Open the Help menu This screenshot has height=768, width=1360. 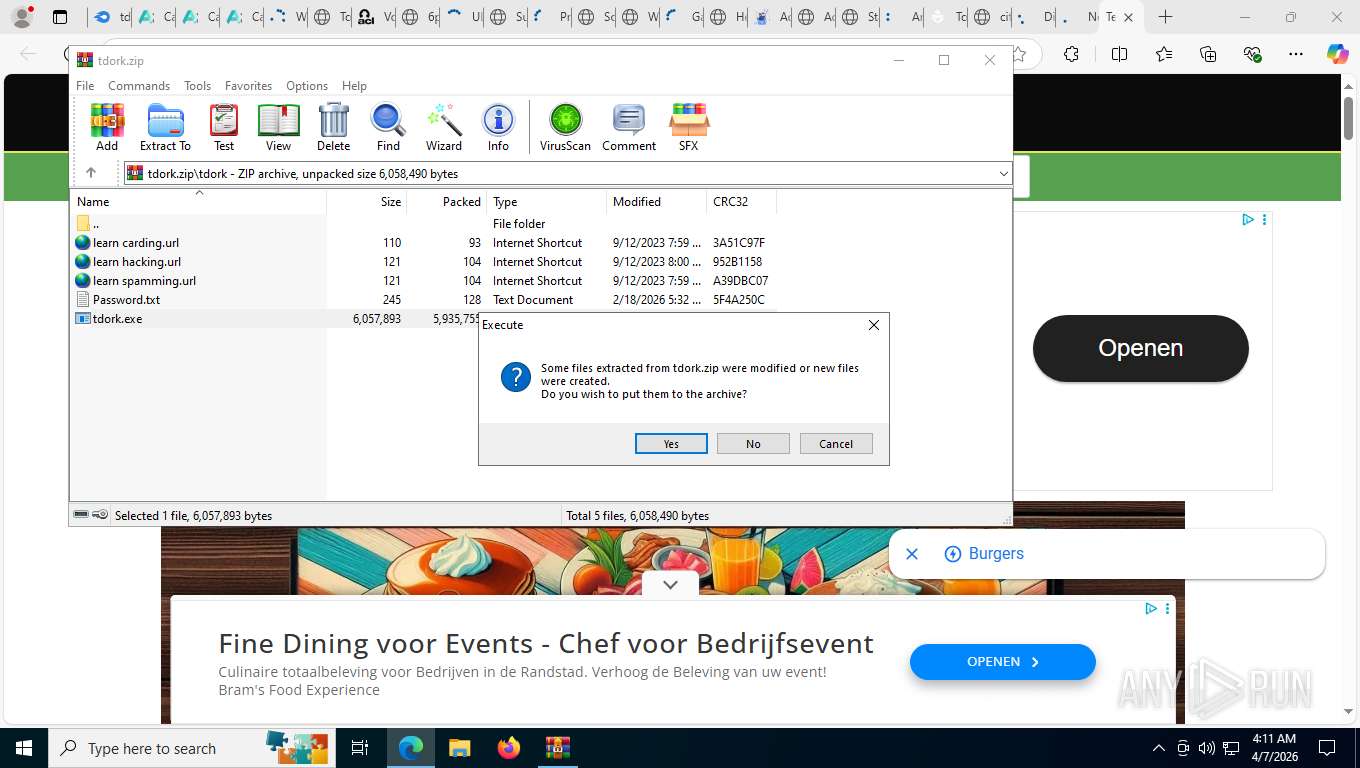point(354,86)
